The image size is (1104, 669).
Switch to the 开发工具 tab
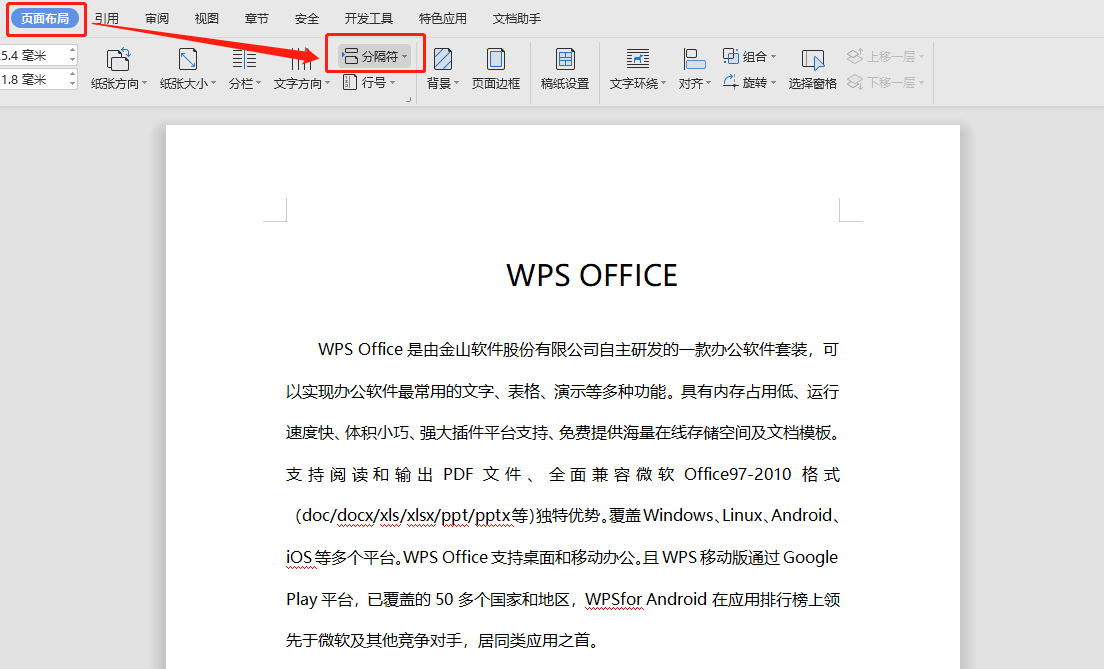369,18
